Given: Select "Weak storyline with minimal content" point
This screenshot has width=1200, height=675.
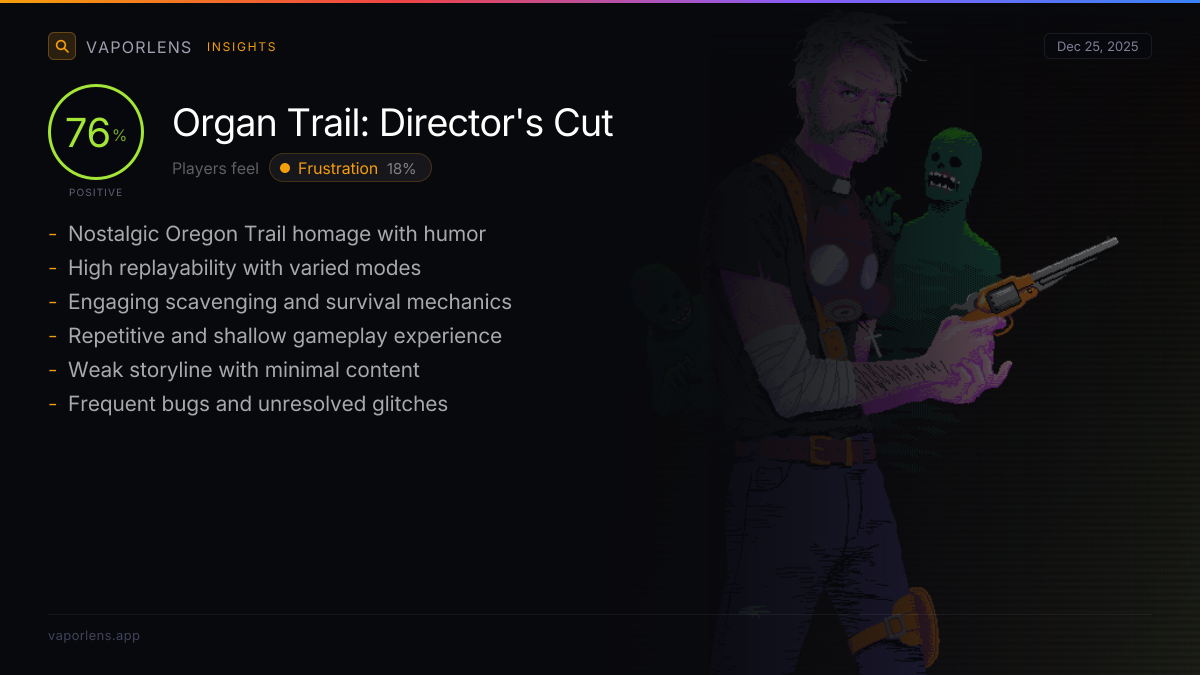Looking at the screenshot, I should [244, 370].
